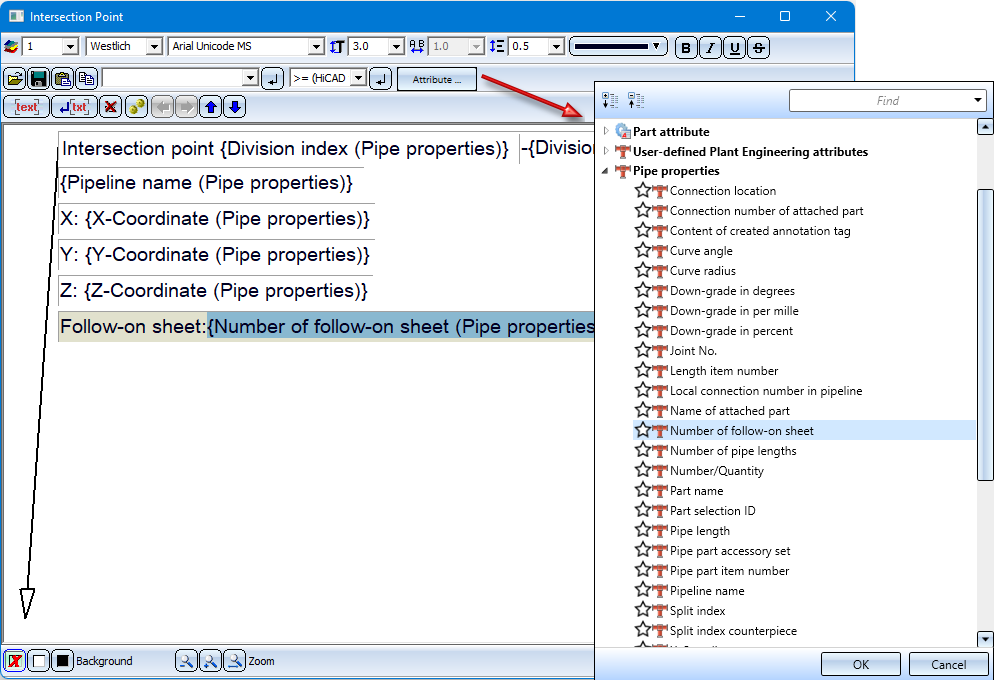Click the paste clipboard icon
996x682 pixels.
[62, 79]
